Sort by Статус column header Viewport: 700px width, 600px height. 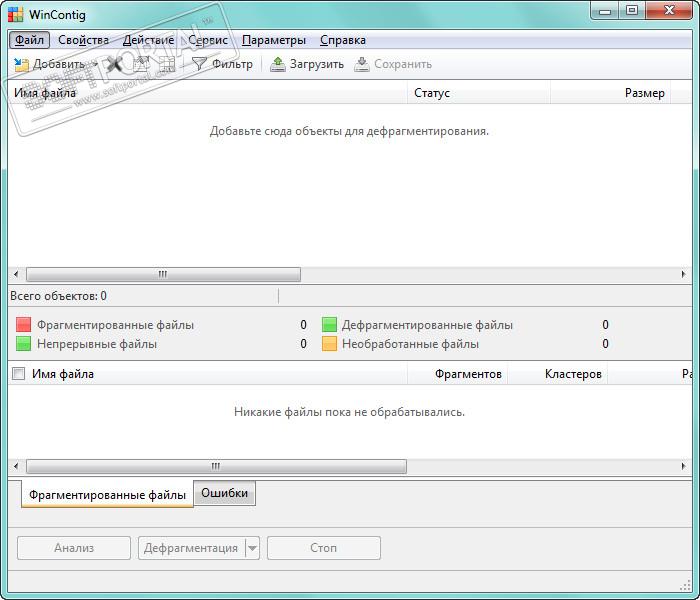click(479, 93)
